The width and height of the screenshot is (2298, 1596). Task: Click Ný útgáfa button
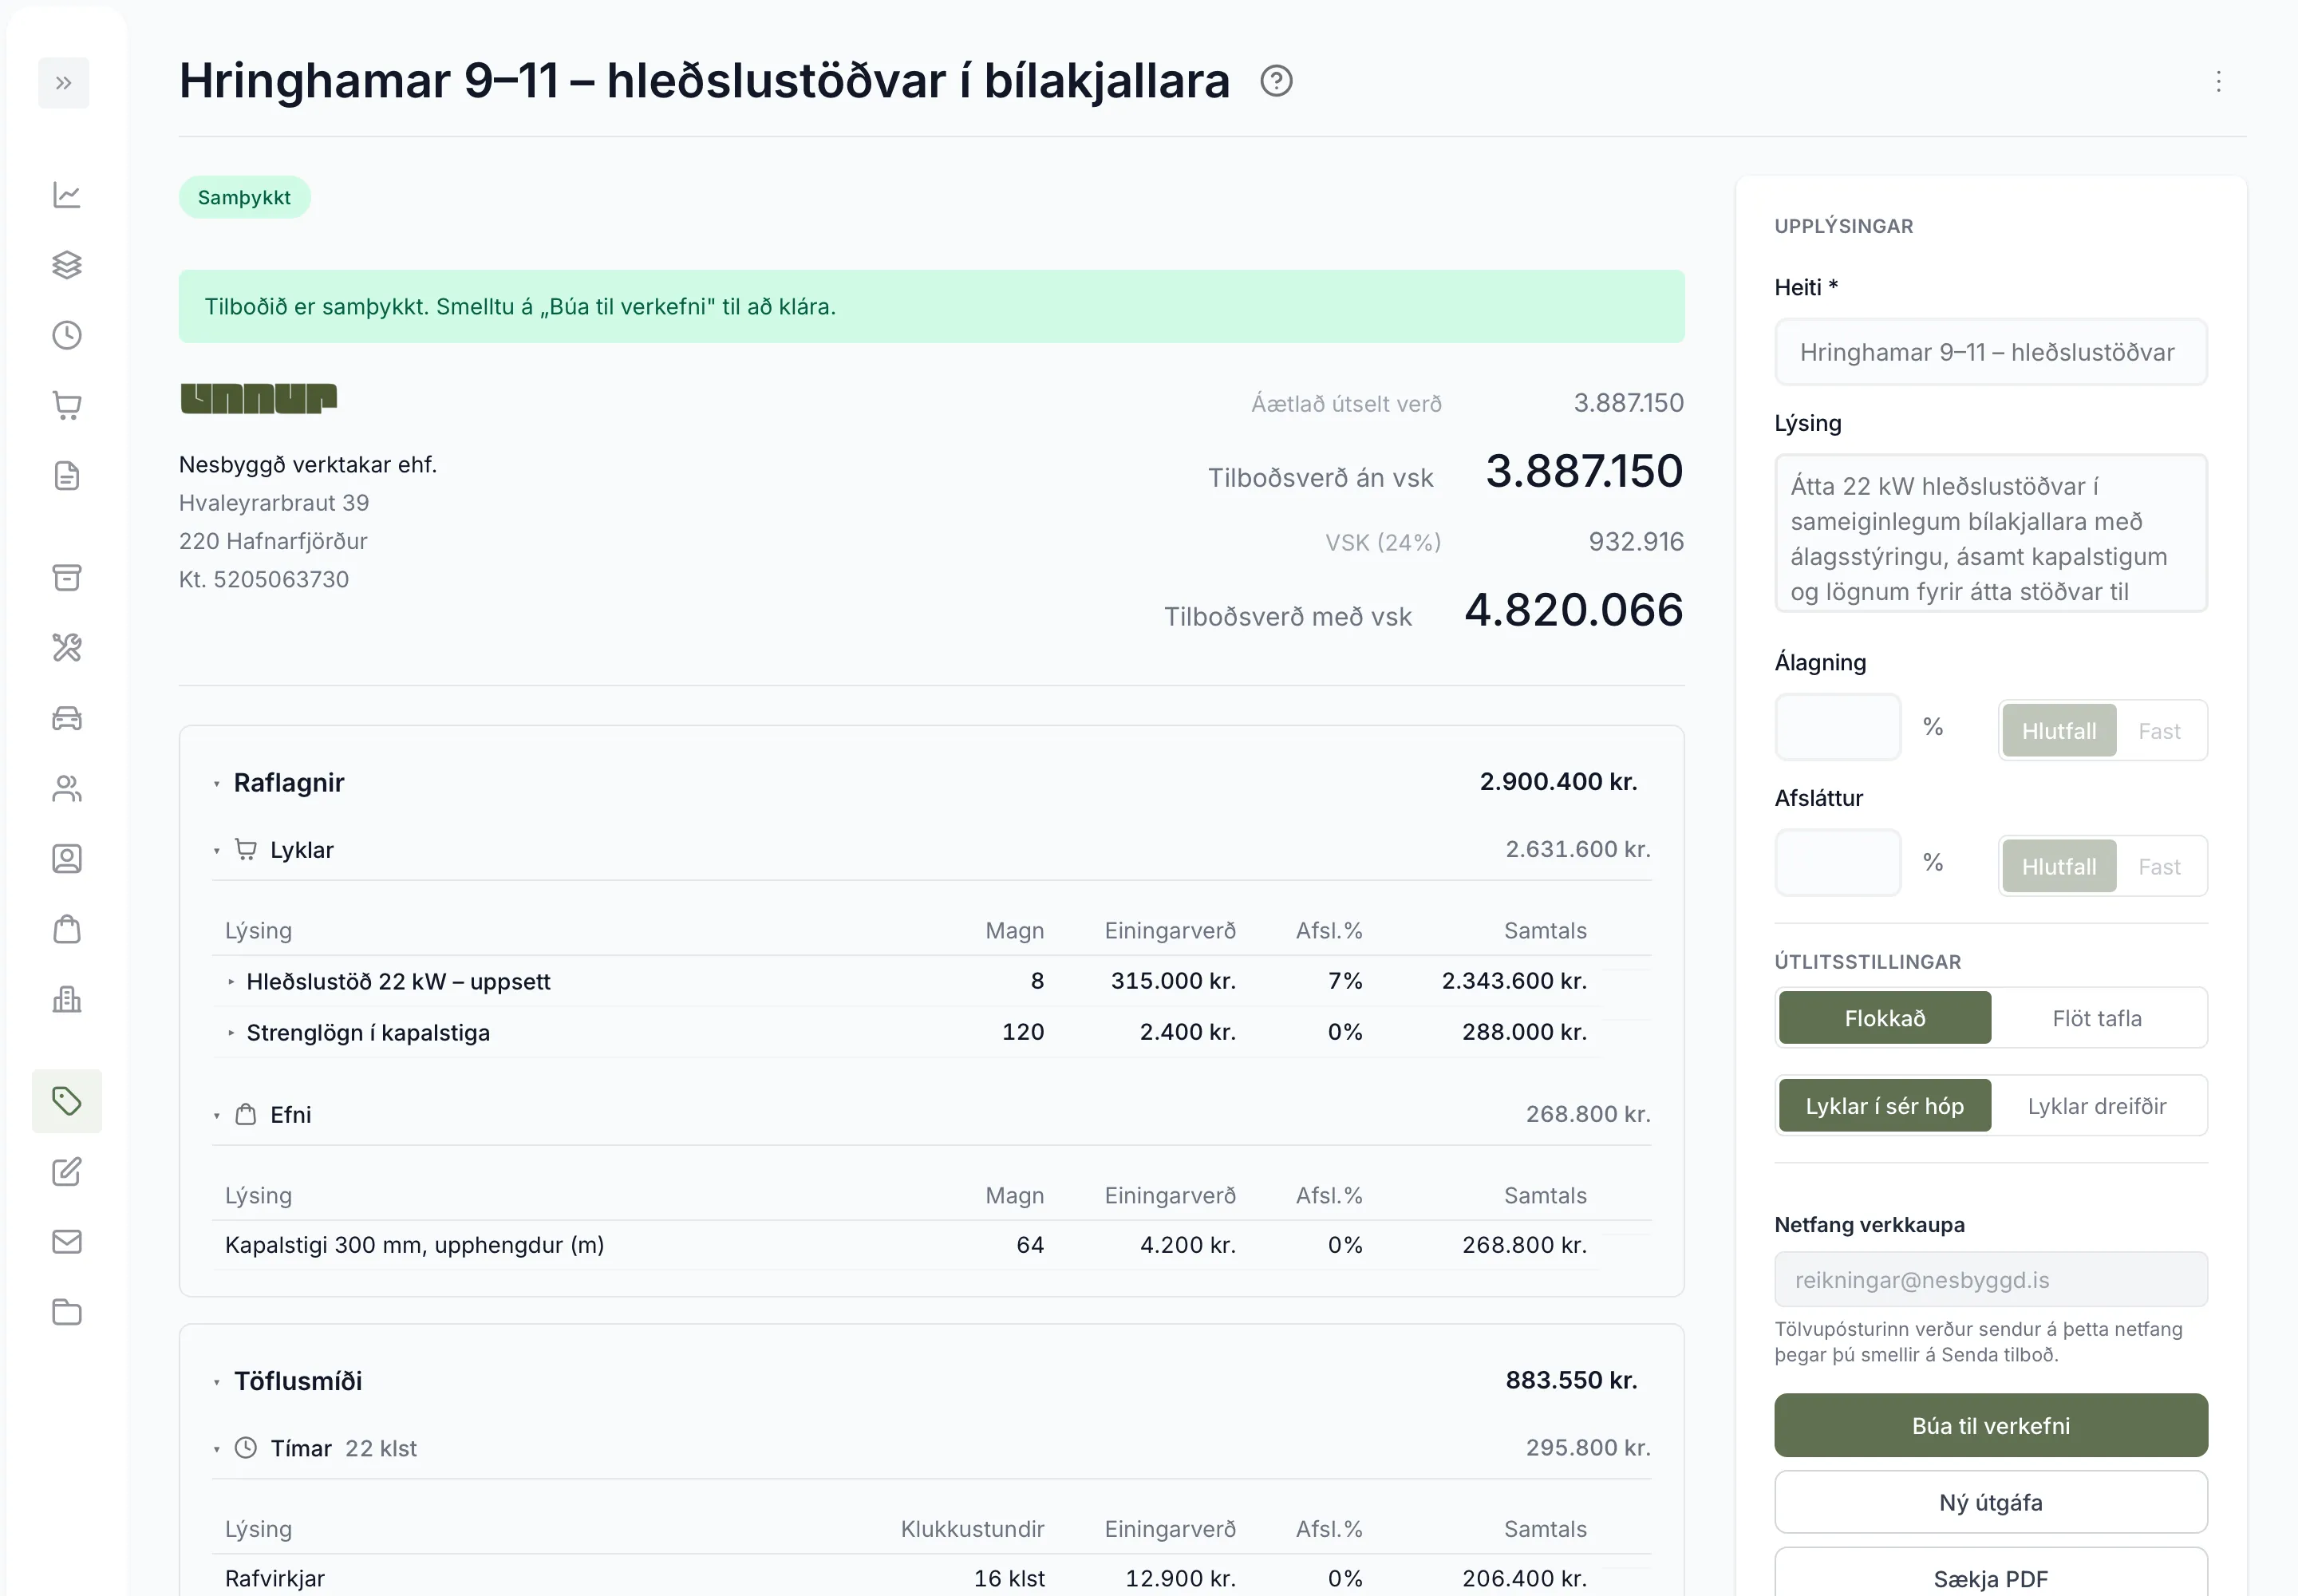(1990, 1502)
